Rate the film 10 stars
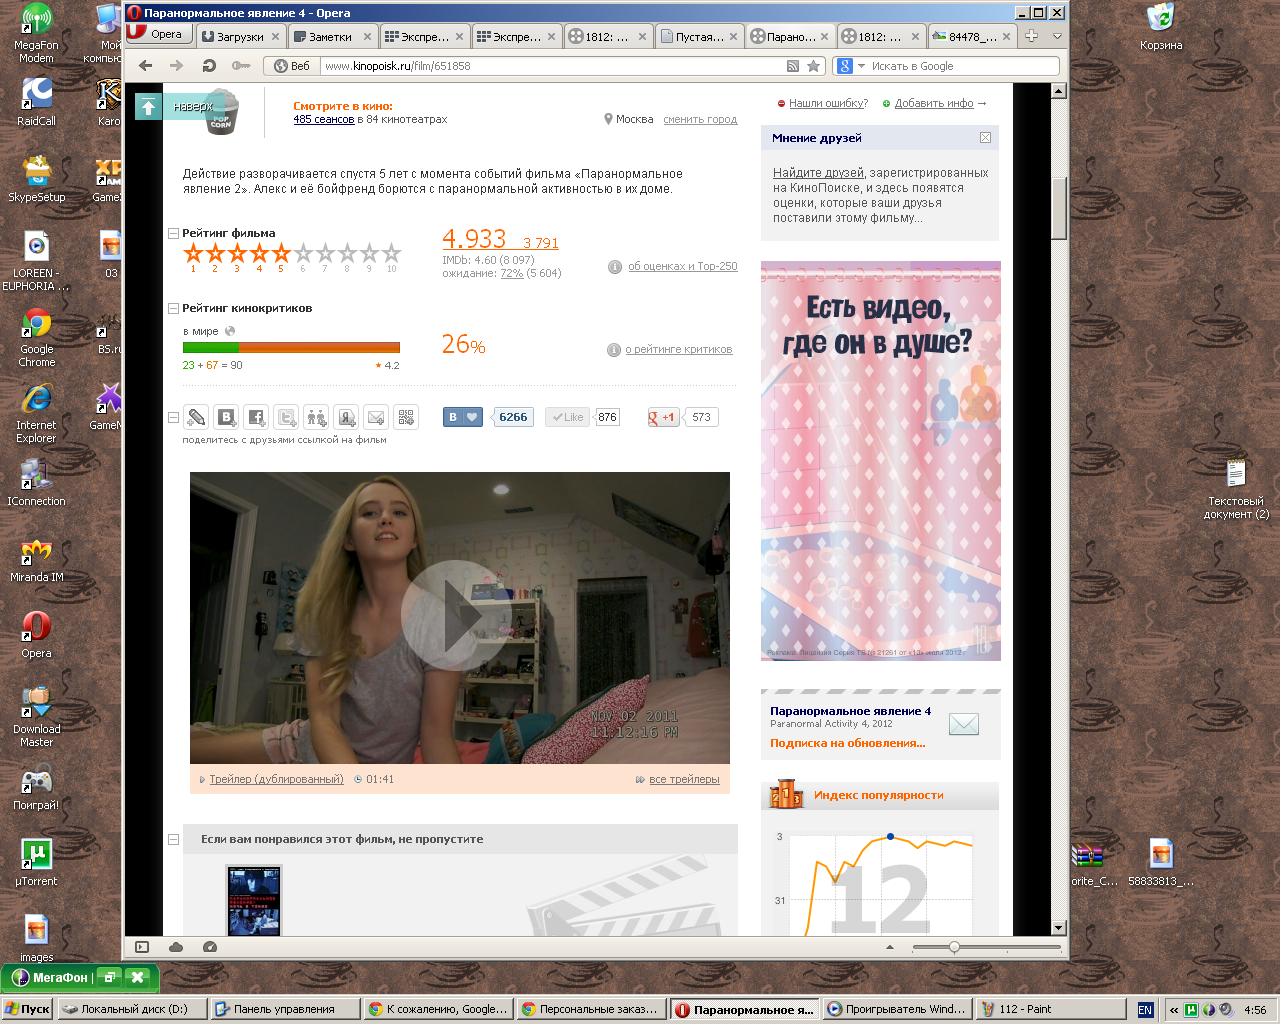 tap(392, 253)
